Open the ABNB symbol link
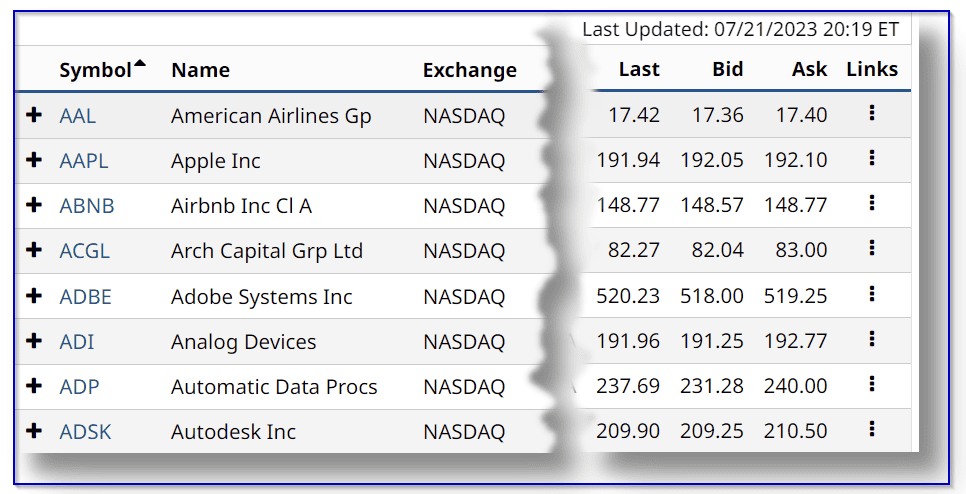This screenshot has width=966, height=494. 87,206
